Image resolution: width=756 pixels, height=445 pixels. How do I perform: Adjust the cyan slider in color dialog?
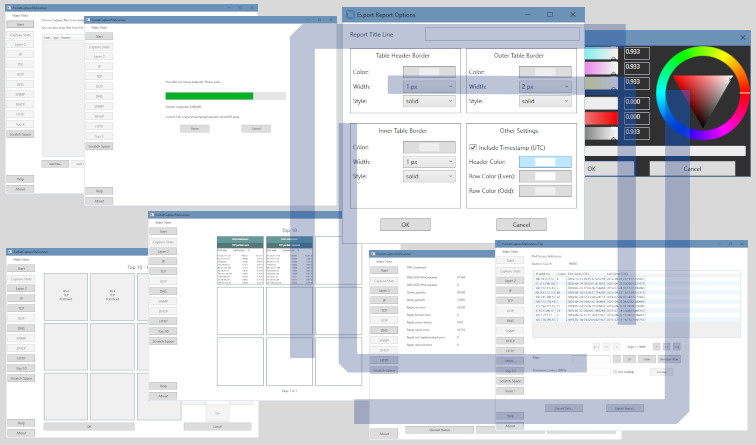click(601, 53)
